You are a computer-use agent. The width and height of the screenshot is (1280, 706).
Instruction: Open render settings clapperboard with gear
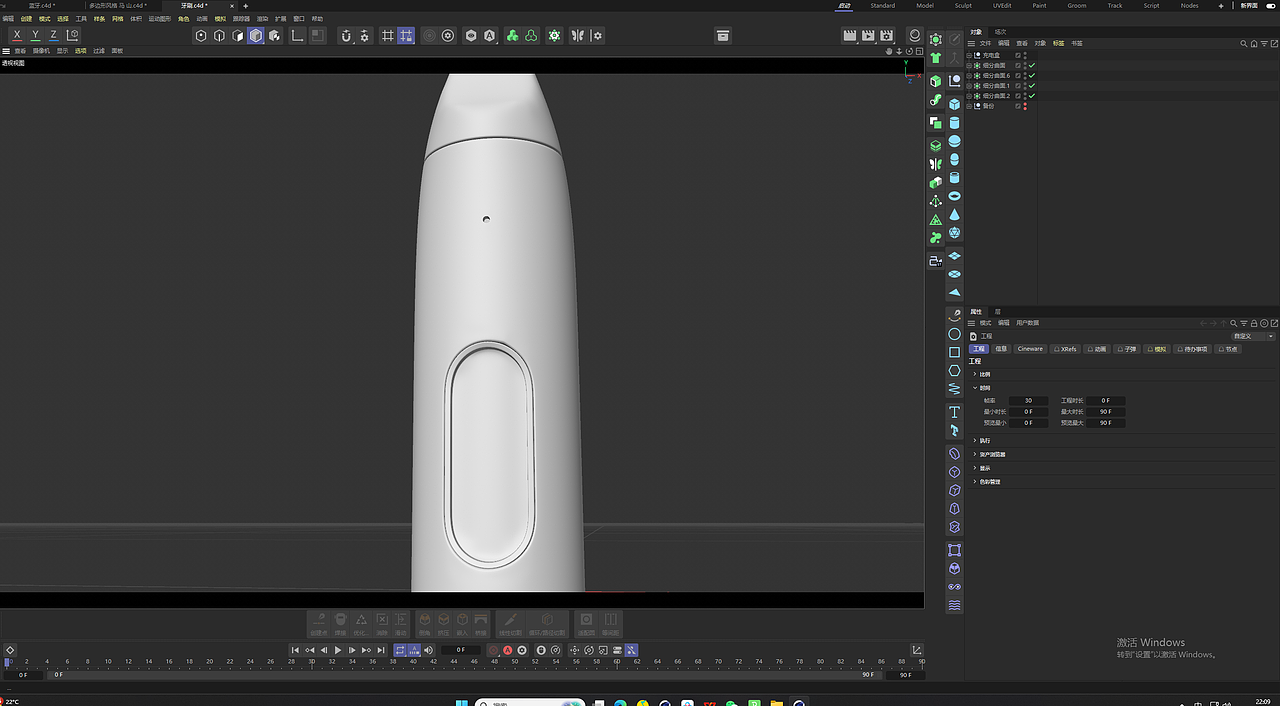[886, 35]
